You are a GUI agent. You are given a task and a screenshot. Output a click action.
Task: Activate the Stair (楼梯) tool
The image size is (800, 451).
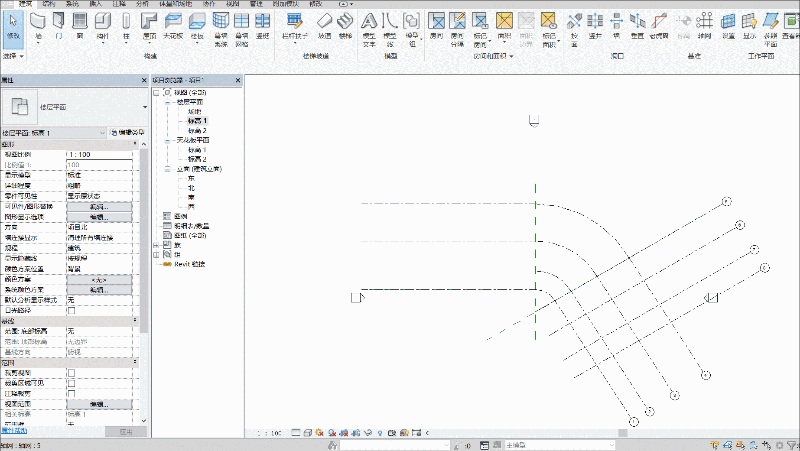(x=345, y=27)
